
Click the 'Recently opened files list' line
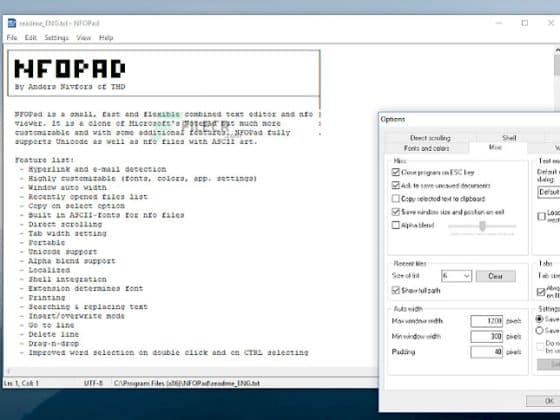88,197
